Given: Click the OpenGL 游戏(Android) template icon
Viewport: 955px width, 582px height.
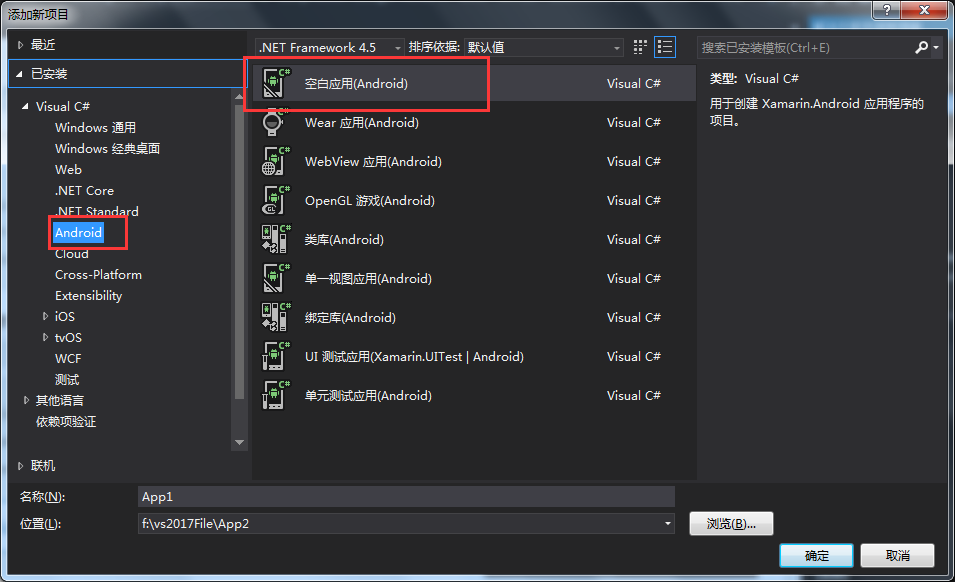Looking at the screenshot, I should click(275, 200).
